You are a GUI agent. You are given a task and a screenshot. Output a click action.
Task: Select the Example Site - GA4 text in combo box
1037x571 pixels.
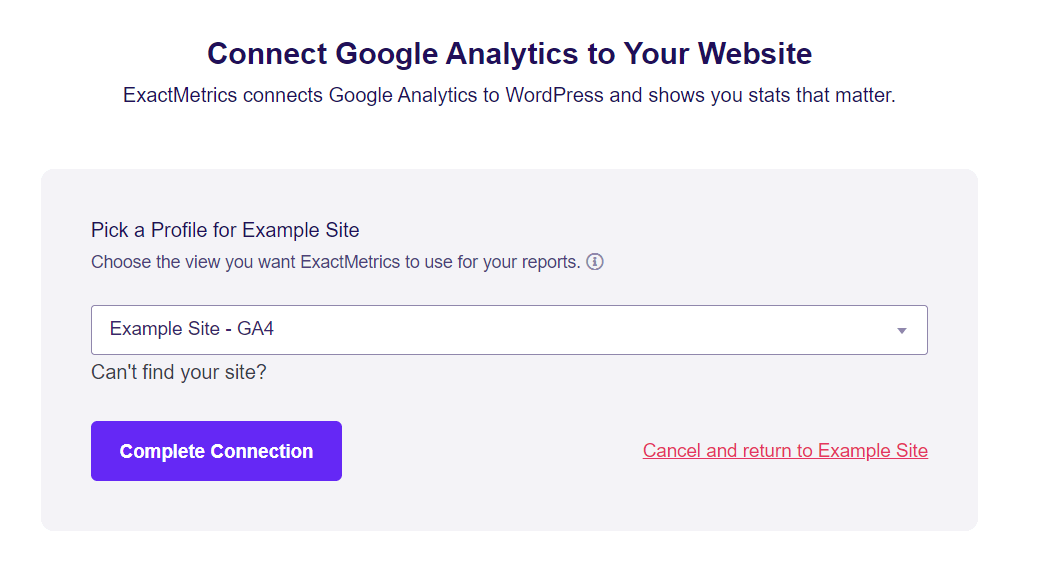192,329
